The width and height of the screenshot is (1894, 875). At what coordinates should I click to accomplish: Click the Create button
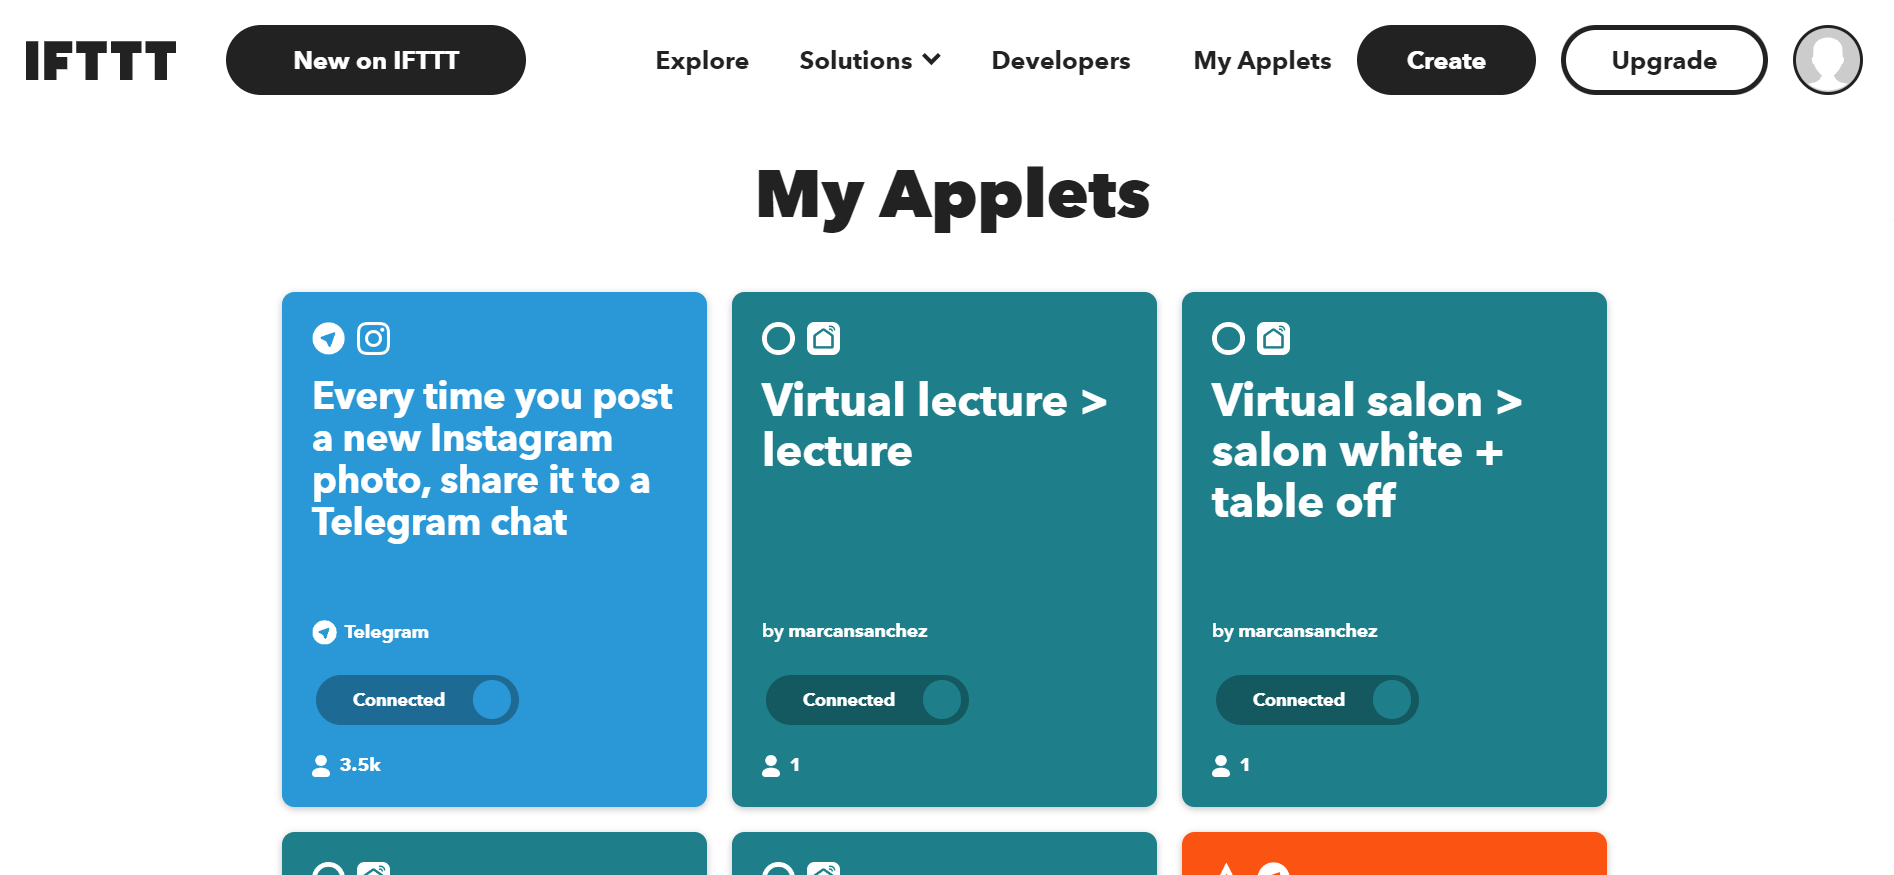coord(1446,61)
